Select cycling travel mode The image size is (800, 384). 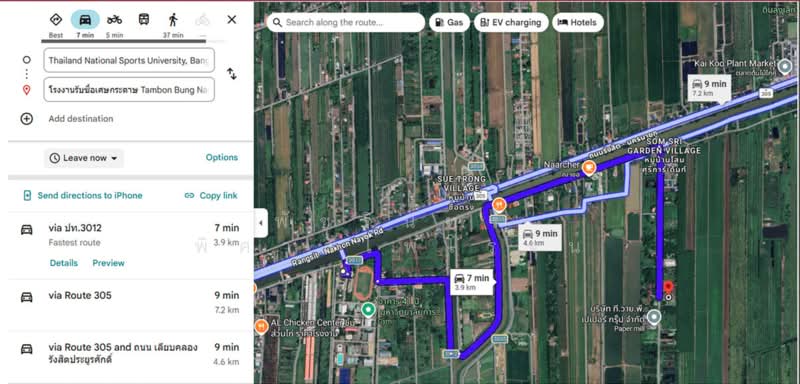[203, 20]
